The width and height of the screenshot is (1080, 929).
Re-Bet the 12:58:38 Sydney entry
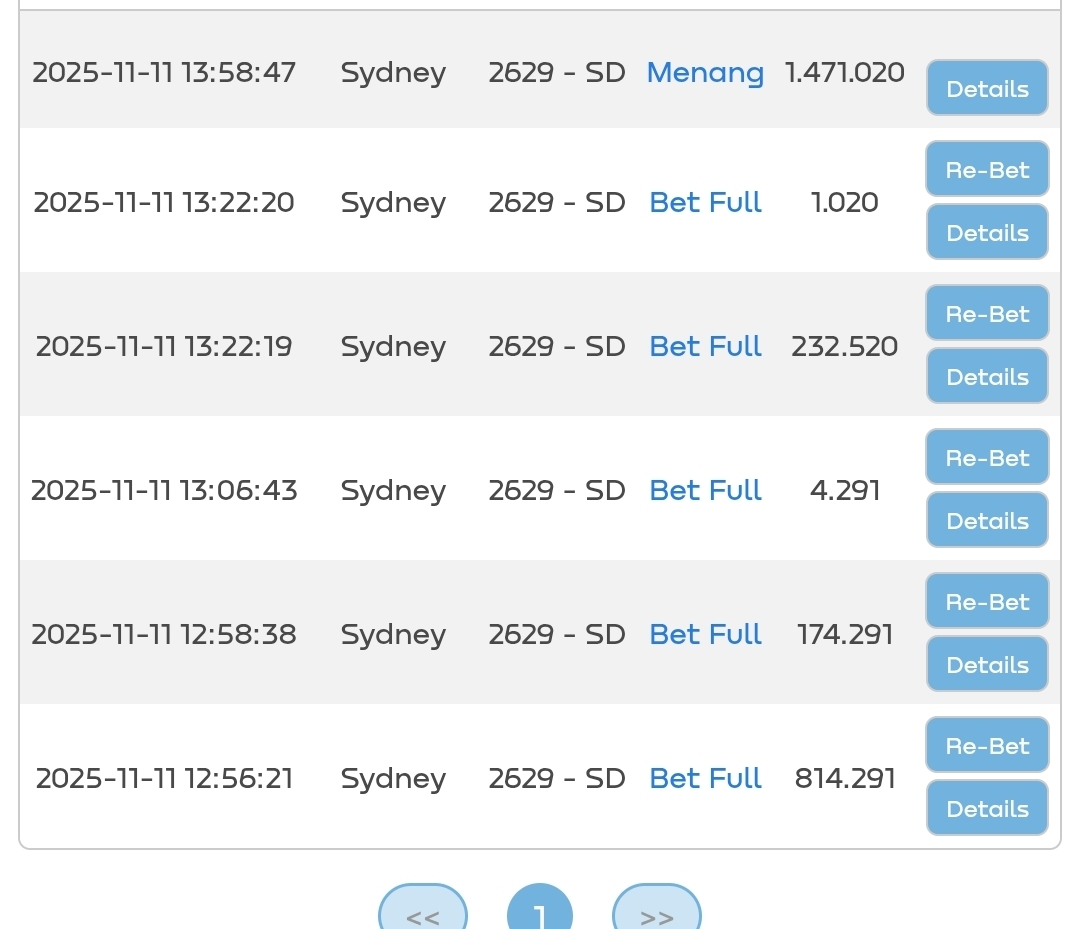point(987,601)
